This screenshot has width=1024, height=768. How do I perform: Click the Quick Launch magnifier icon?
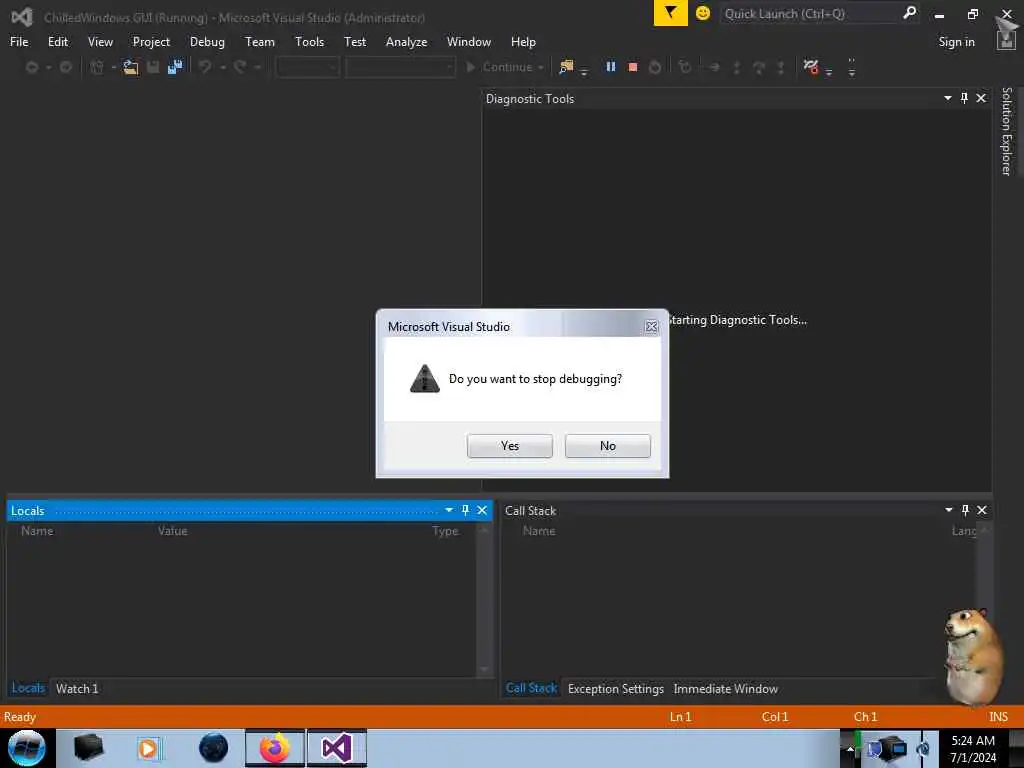pyautogui.click(x=909, y=13)
